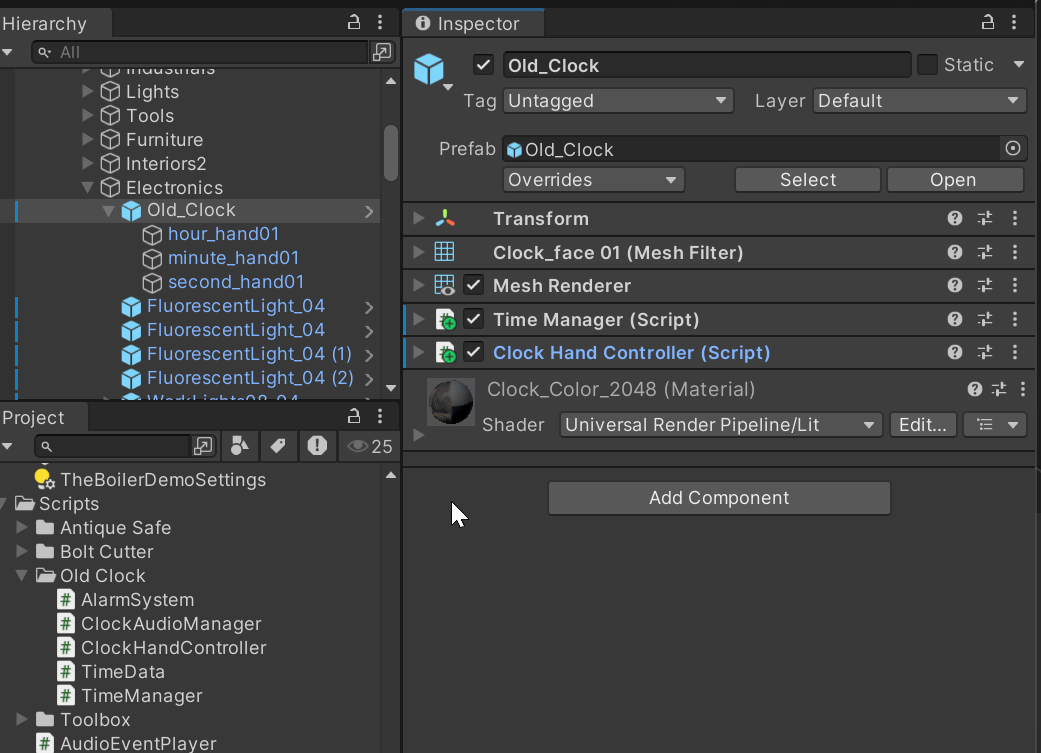Screen dimensions: 1041x753
Task: Open Time Manager script help icon
Action: [x=955, y=319]
